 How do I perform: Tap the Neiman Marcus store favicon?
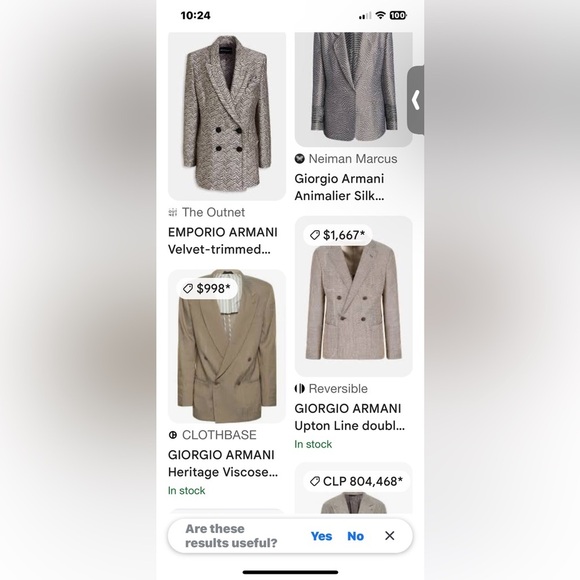(299, 159)
